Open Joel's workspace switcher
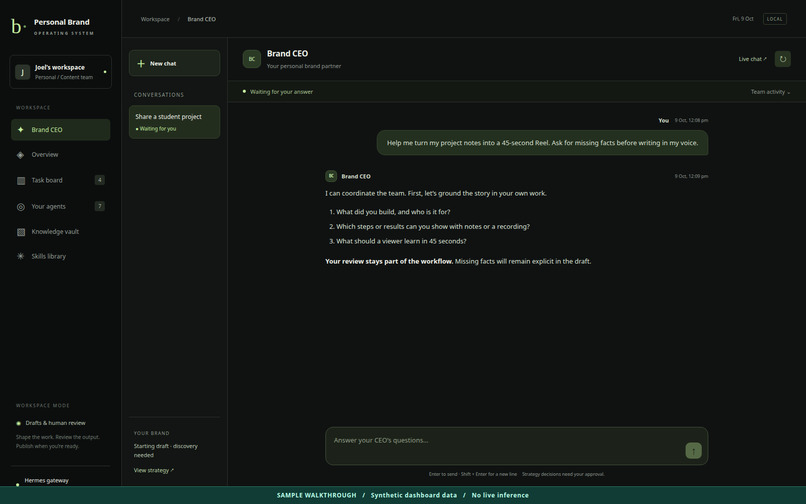 (61, 72)
